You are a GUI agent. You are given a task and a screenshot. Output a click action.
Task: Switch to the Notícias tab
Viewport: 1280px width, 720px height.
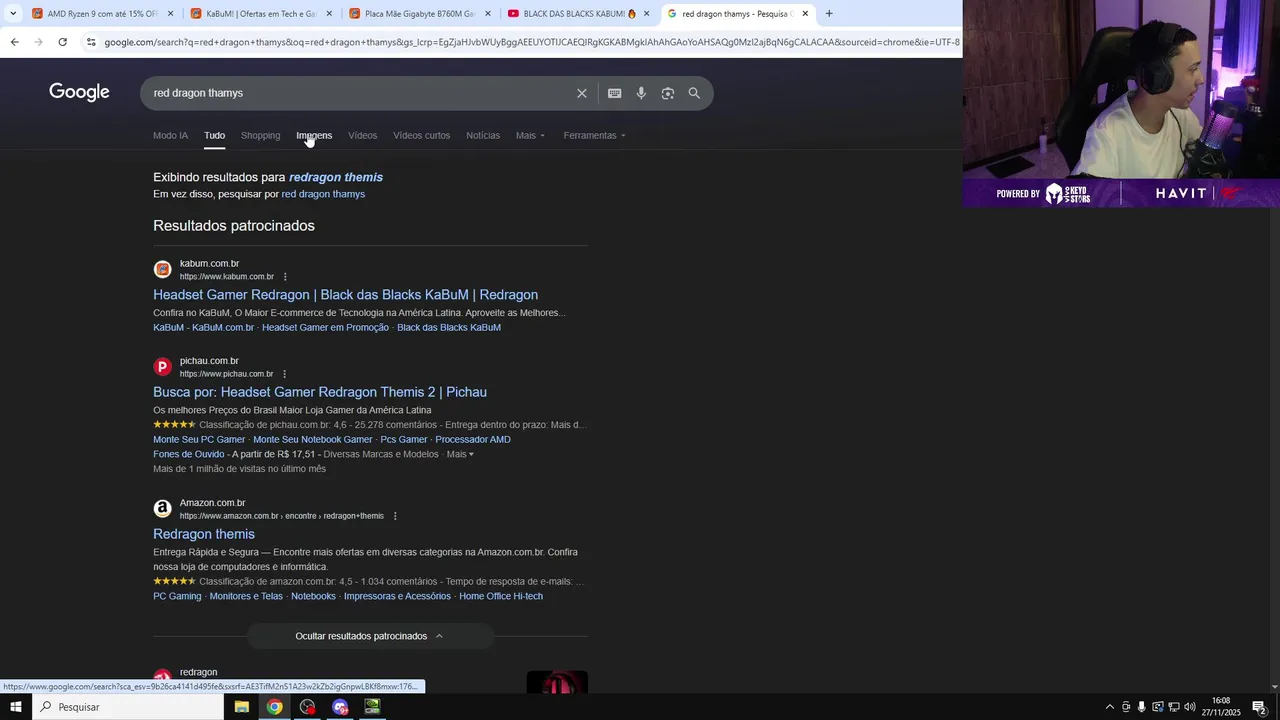483,135
